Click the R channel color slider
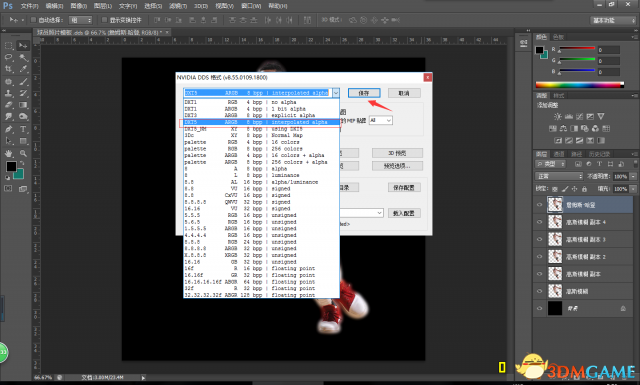The width and height of the screenshot is (640, 385). coord(577,49)
